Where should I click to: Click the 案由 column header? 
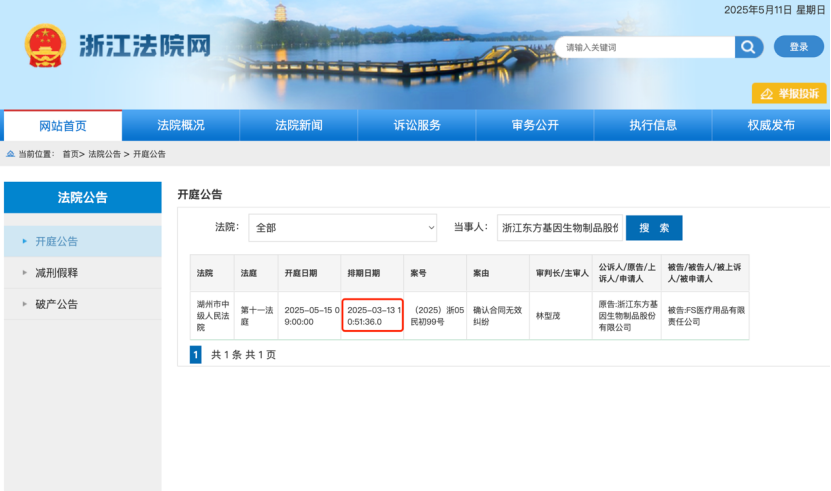click(x=498, y=273)
